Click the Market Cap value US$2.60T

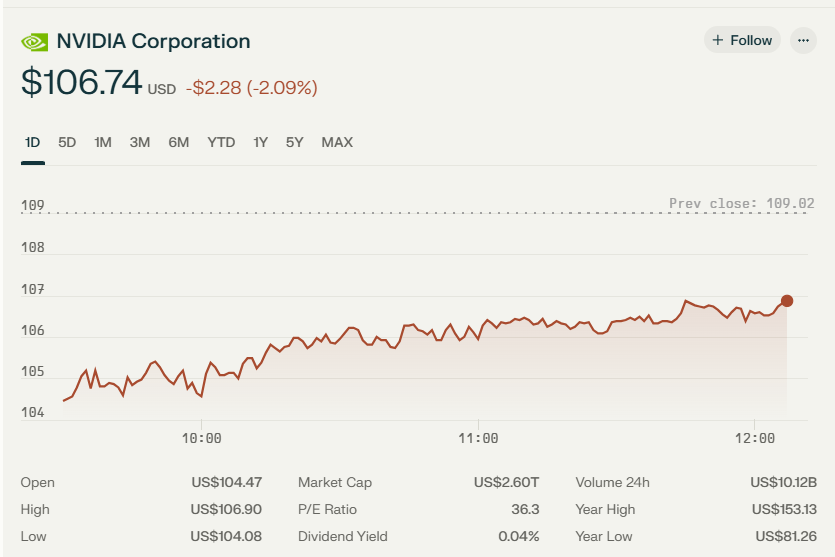(x=506, y=482)
